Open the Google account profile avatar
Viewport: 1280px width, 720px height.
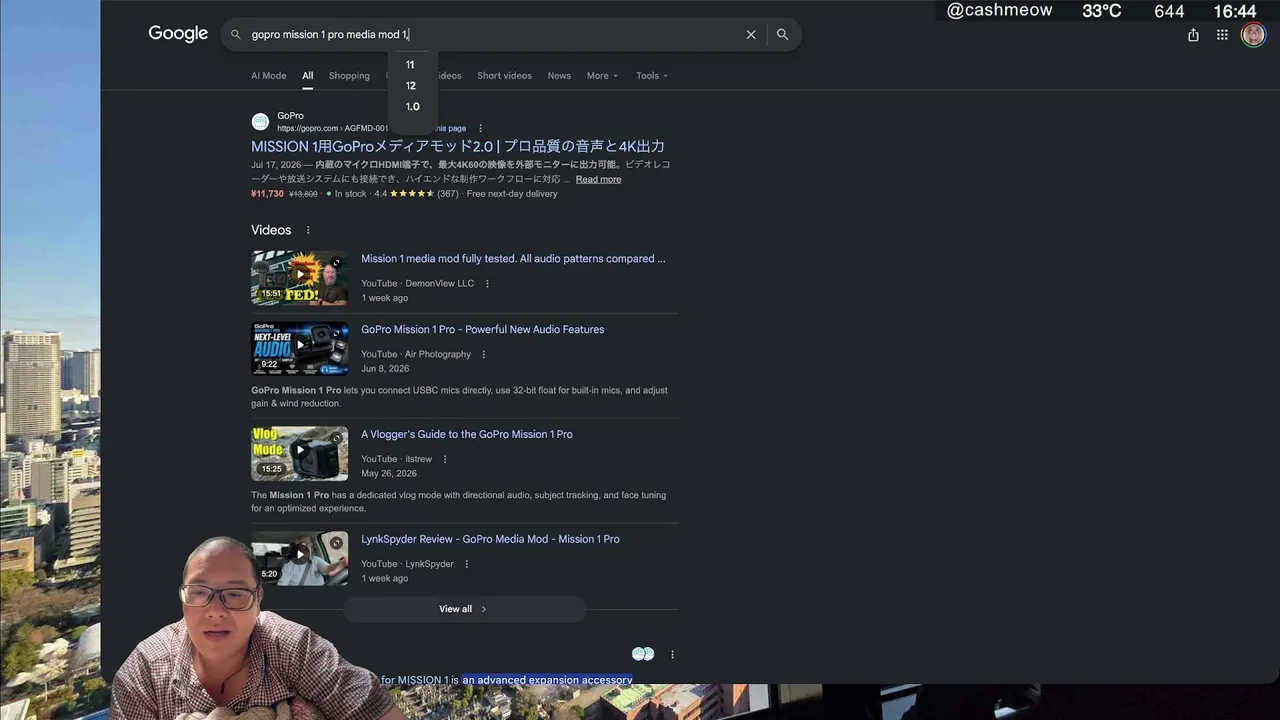pyautogui.click(x=1253, y=35)
